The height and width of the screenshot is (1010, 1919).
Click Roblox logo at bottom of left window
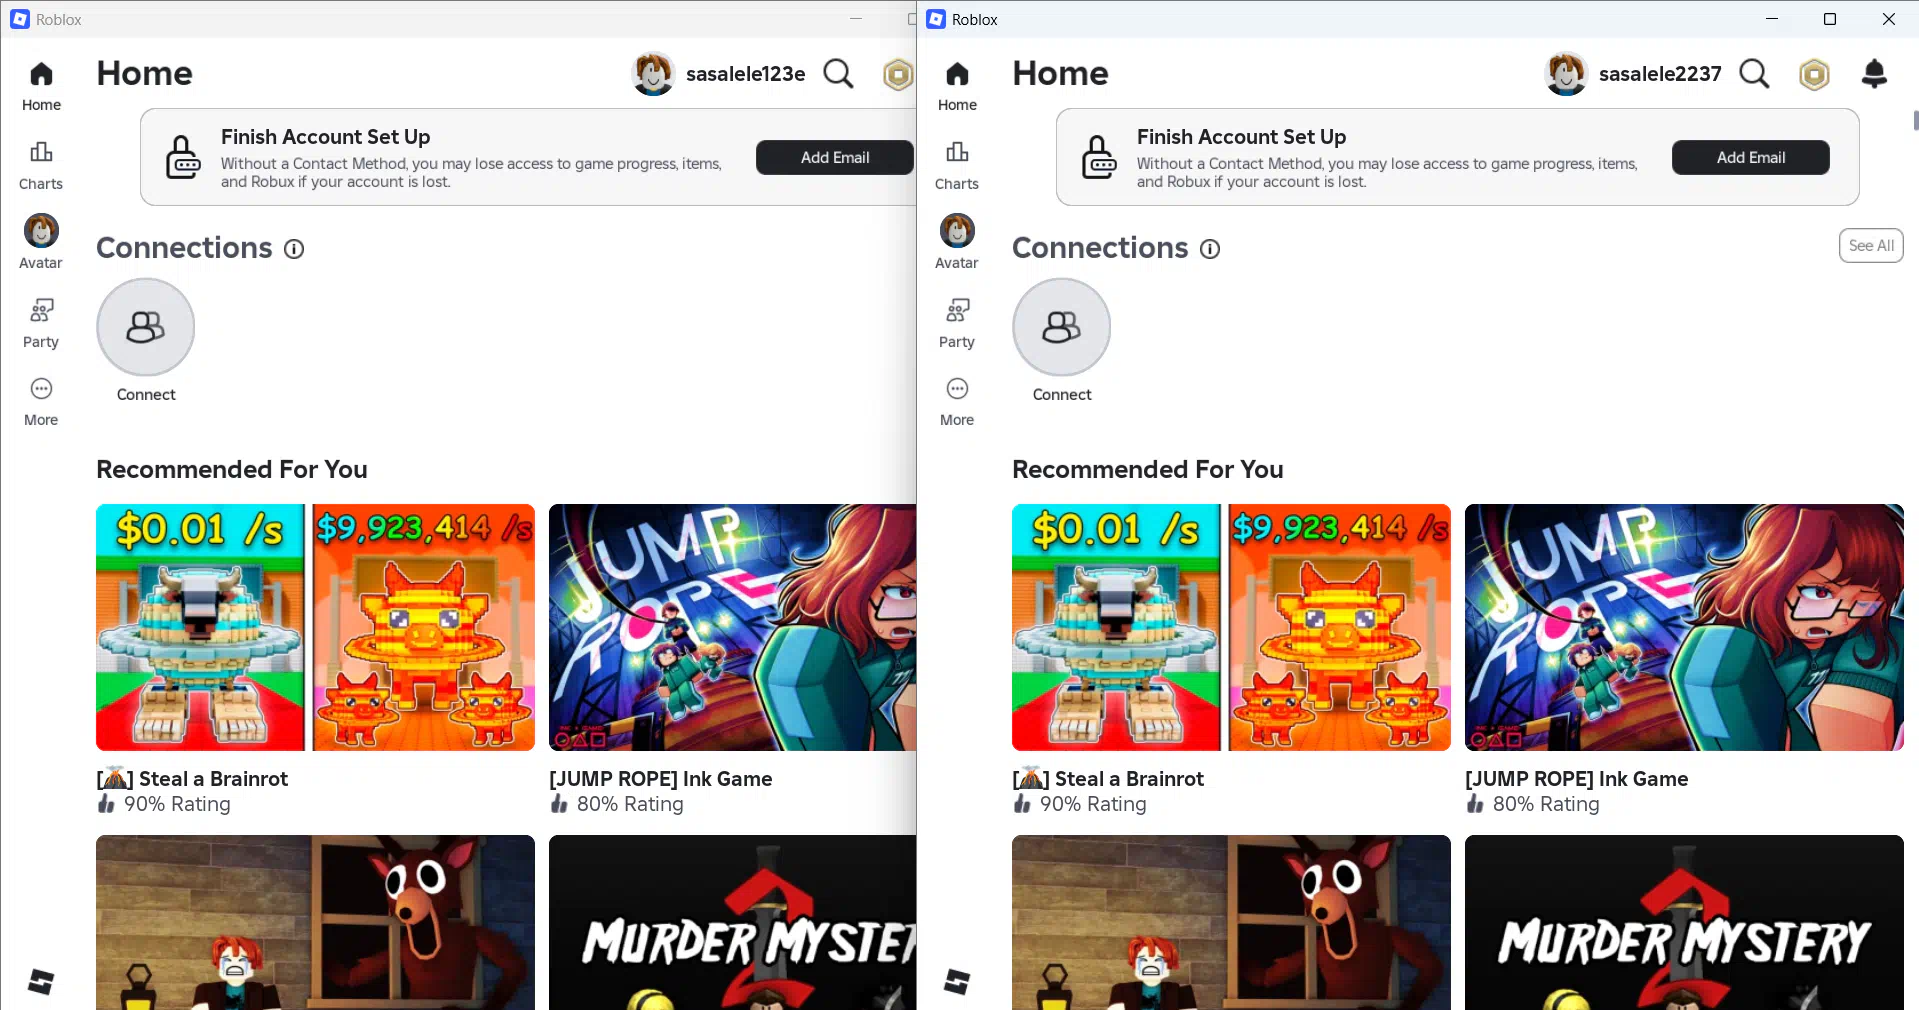point(41,981)
